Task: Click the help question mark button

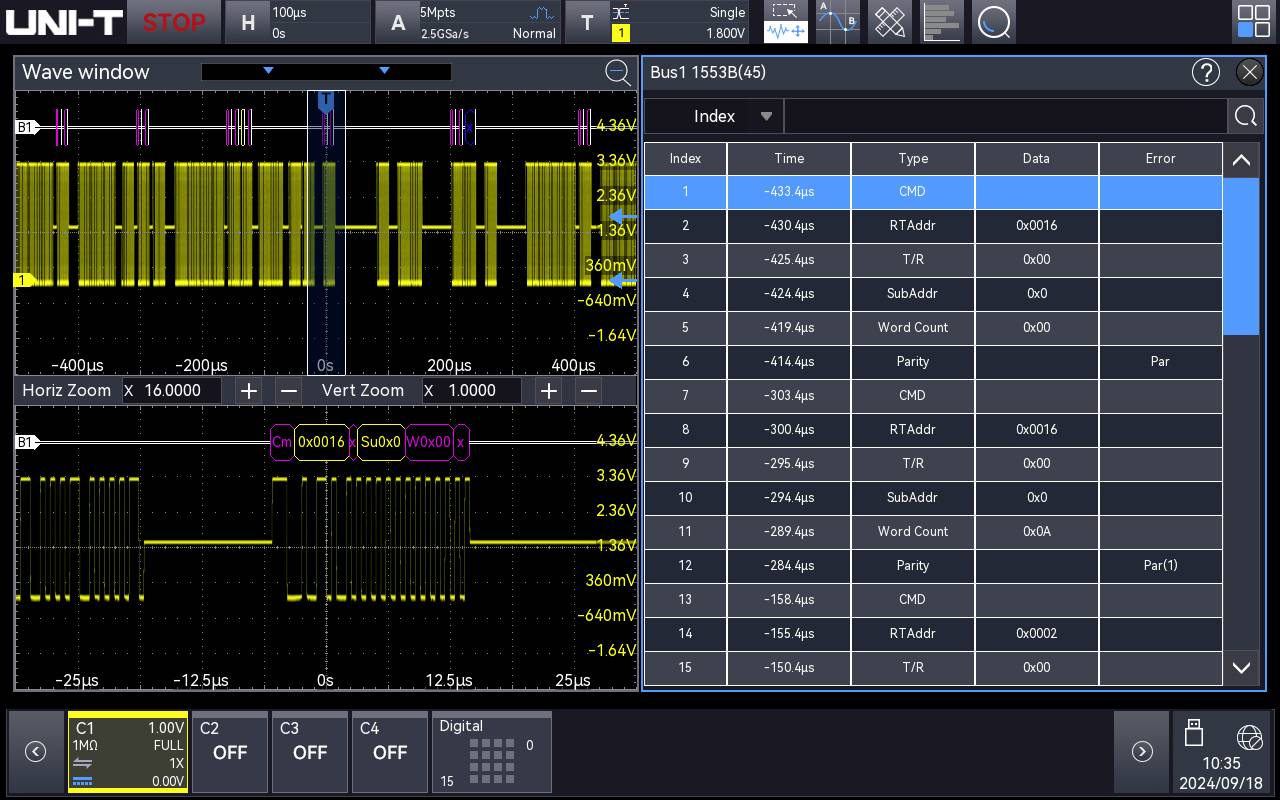Action: (1206, 72)
